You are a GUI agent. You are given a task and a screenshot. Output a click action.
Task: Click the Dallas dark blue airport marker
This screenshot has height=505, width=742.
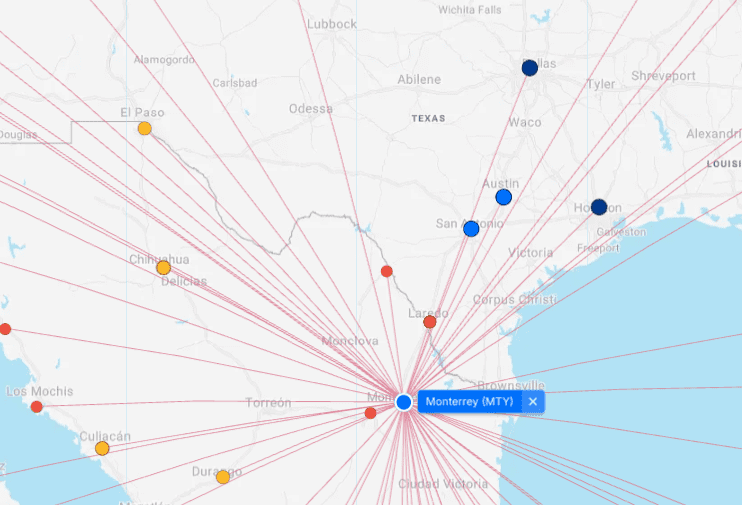tap(530, 68)
